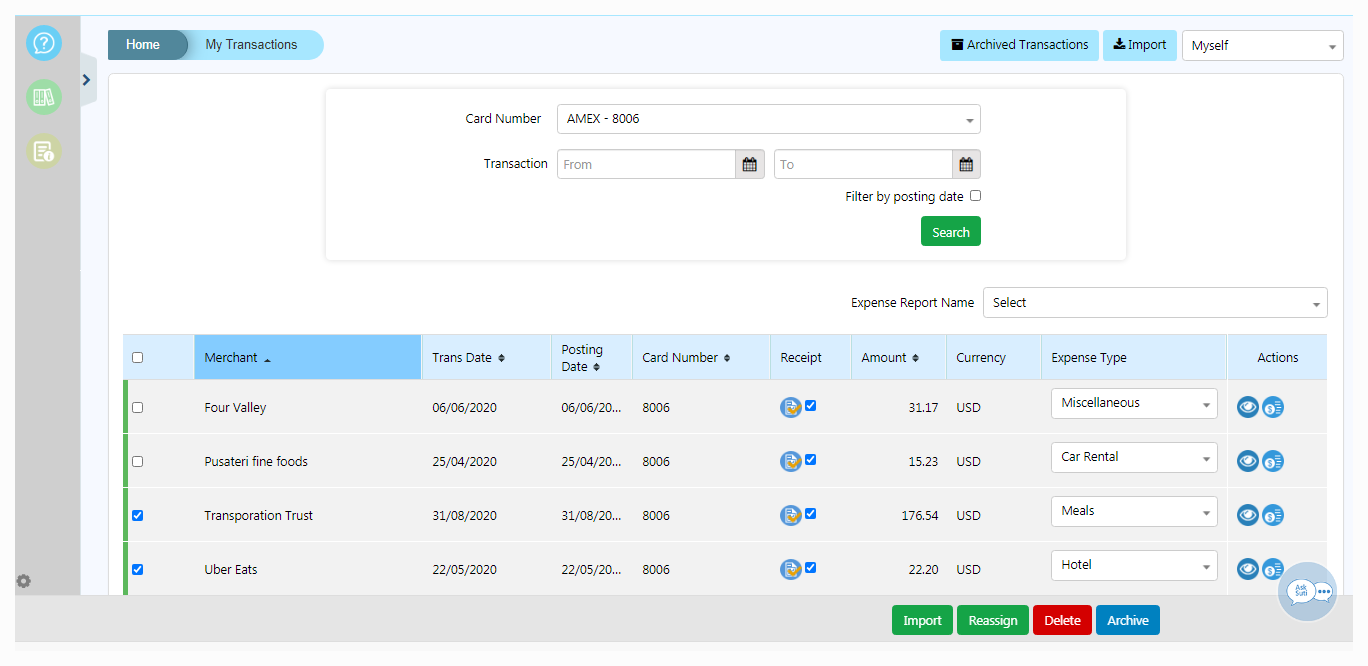Click the eye view icon for Uber Eats

(x=1248, y=569)
